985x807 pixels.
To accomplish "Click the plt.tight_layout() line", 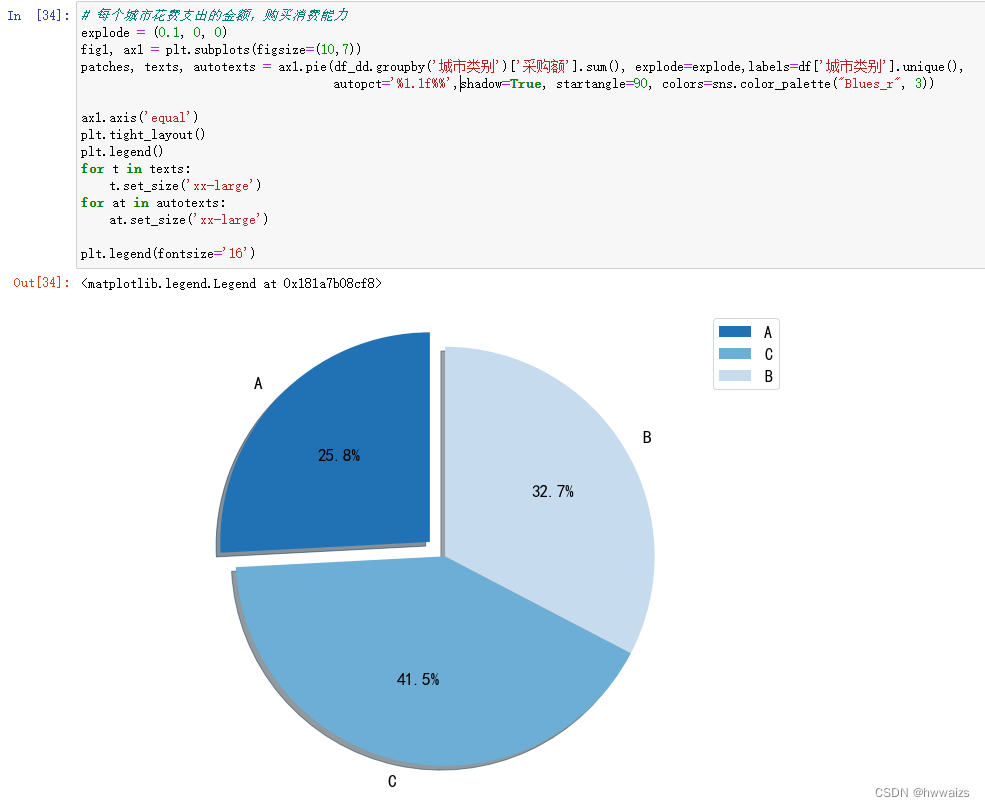I will (x=143, y=134).
